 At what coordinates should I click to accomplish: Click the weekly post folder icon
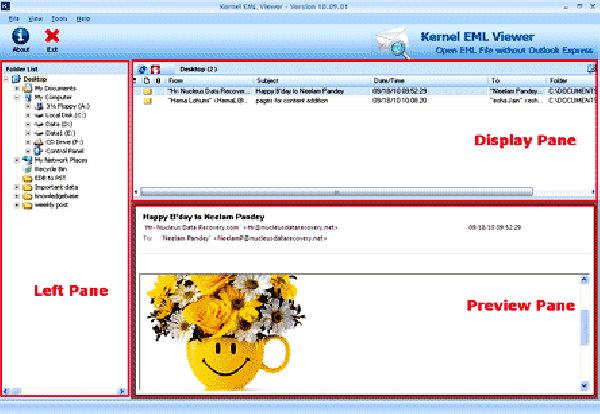pos(27,205)
